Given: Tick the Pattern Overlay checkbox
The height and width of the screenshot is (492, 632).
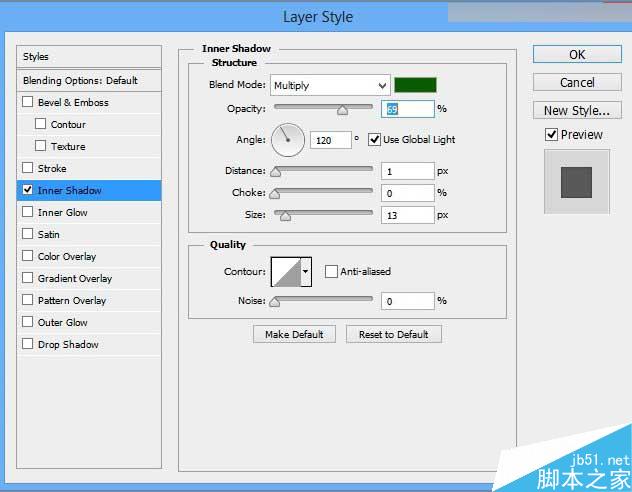Looking at the screenshot, I should pyautogui.click(x=27, y=300).
